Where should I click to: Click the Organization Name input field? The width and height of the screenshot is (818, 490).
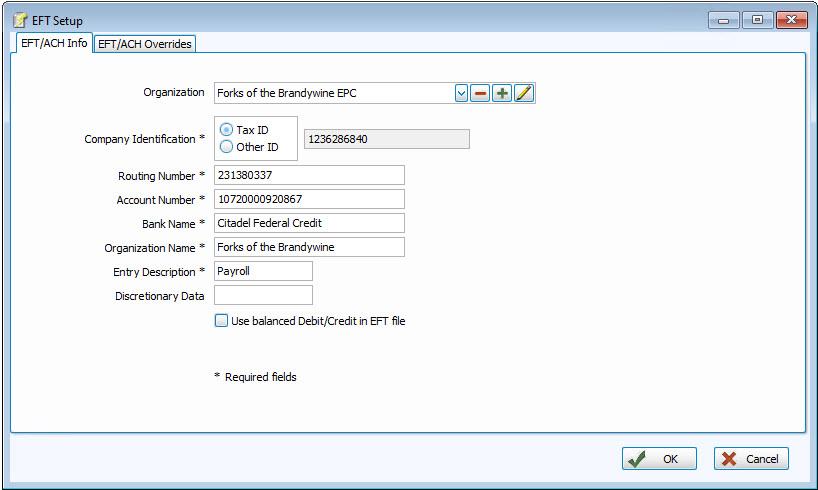click(309, 247)
